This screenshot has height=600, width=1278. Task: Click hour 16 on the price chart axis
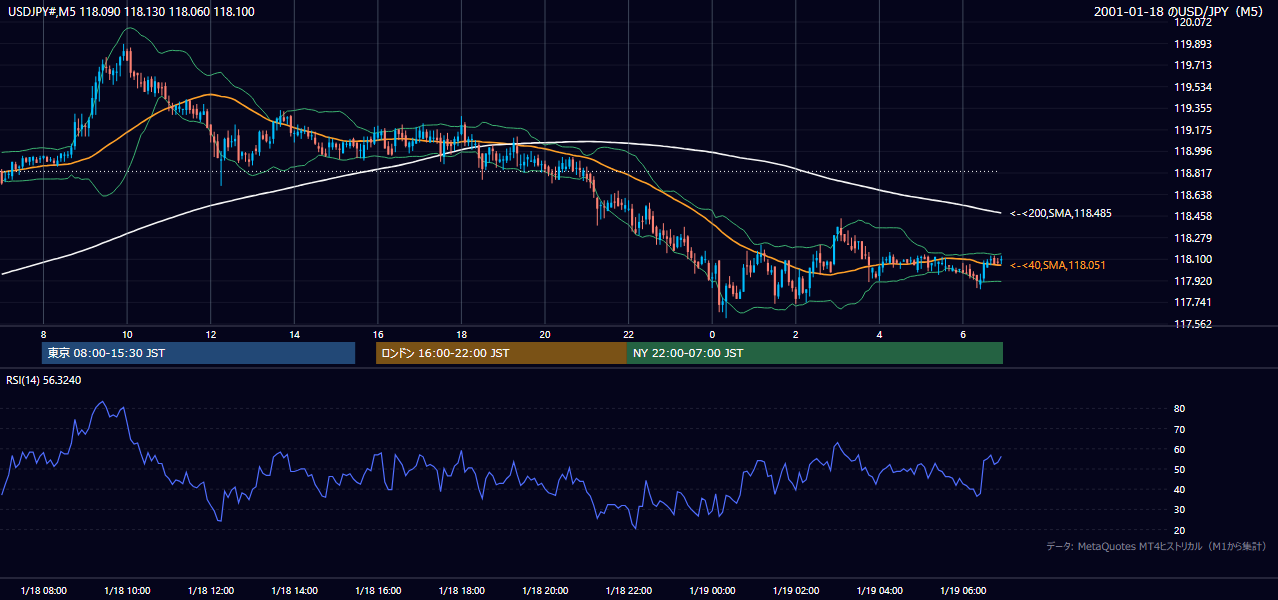click(378, 334)
